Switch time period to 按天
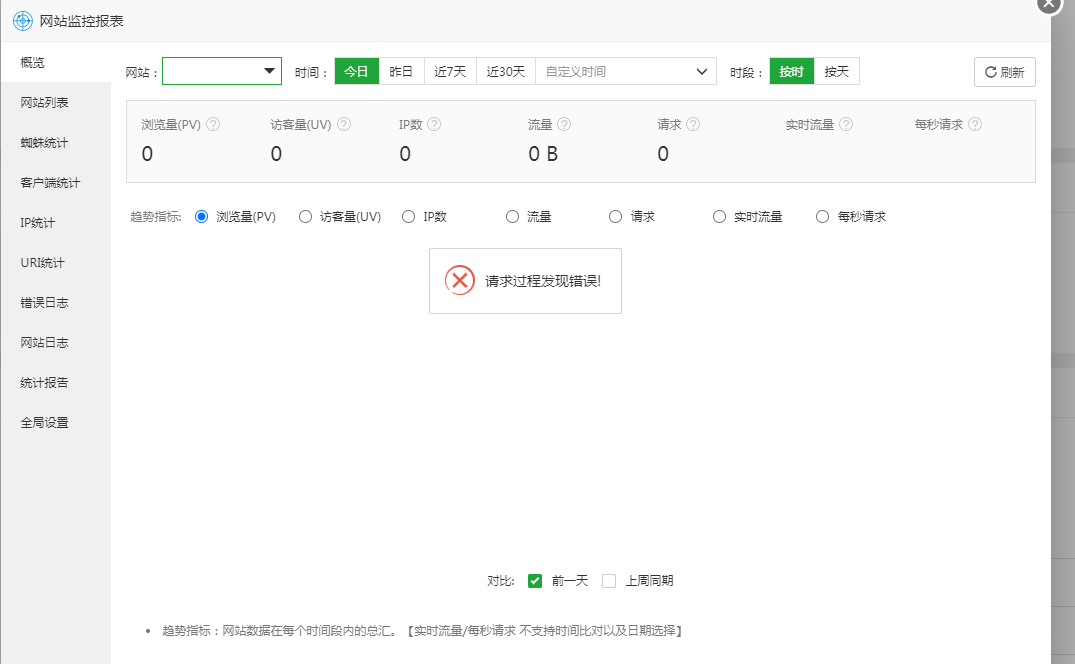This screenshot has width=1075, height=664. 836,71
